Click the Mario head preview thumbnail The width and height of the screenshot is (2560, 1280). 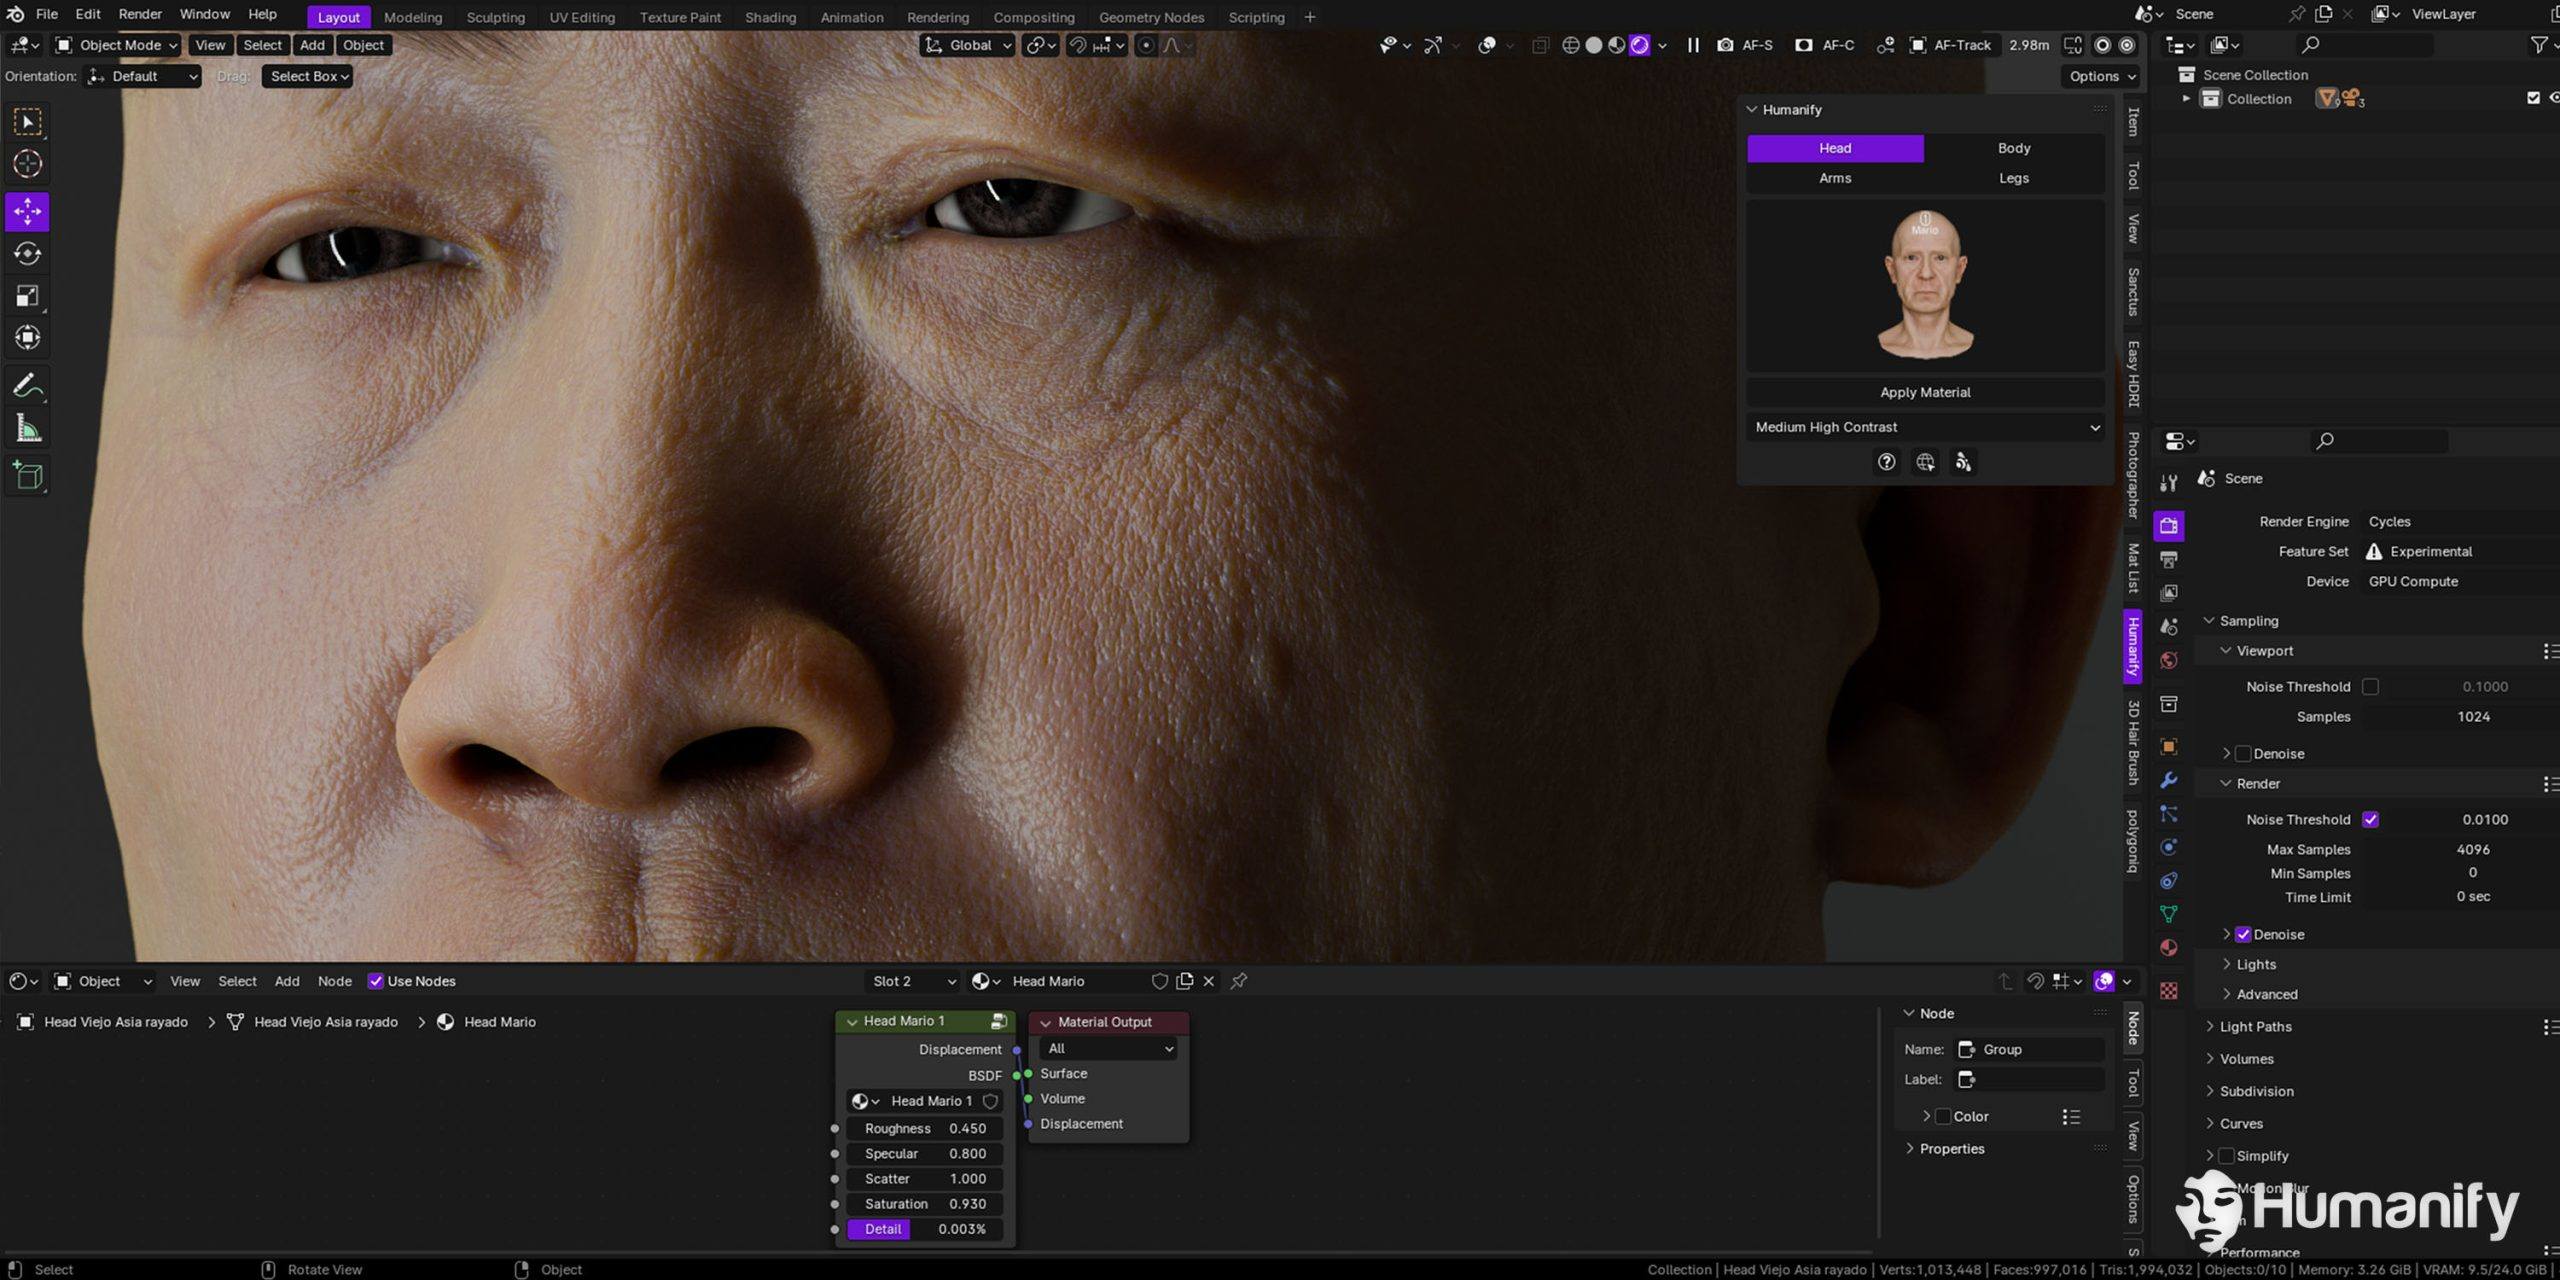(x=1925, y=284)
